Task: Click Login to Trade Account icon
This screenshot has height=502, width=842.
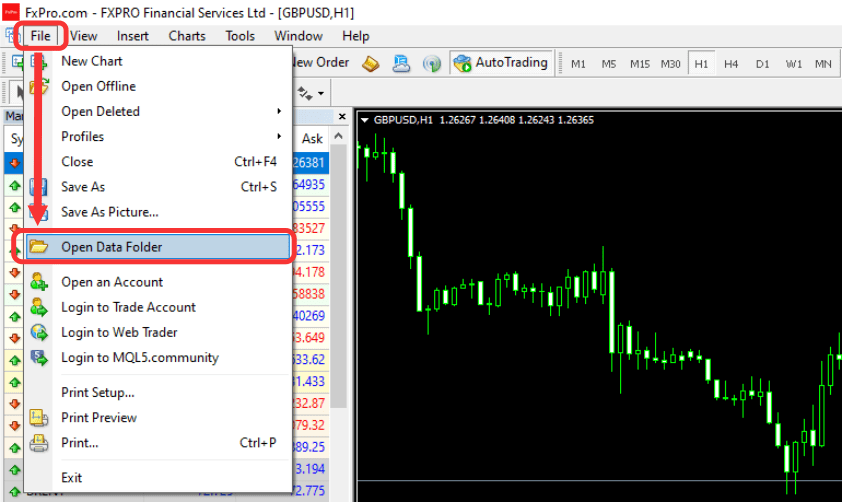Action: tap(39, 307)
